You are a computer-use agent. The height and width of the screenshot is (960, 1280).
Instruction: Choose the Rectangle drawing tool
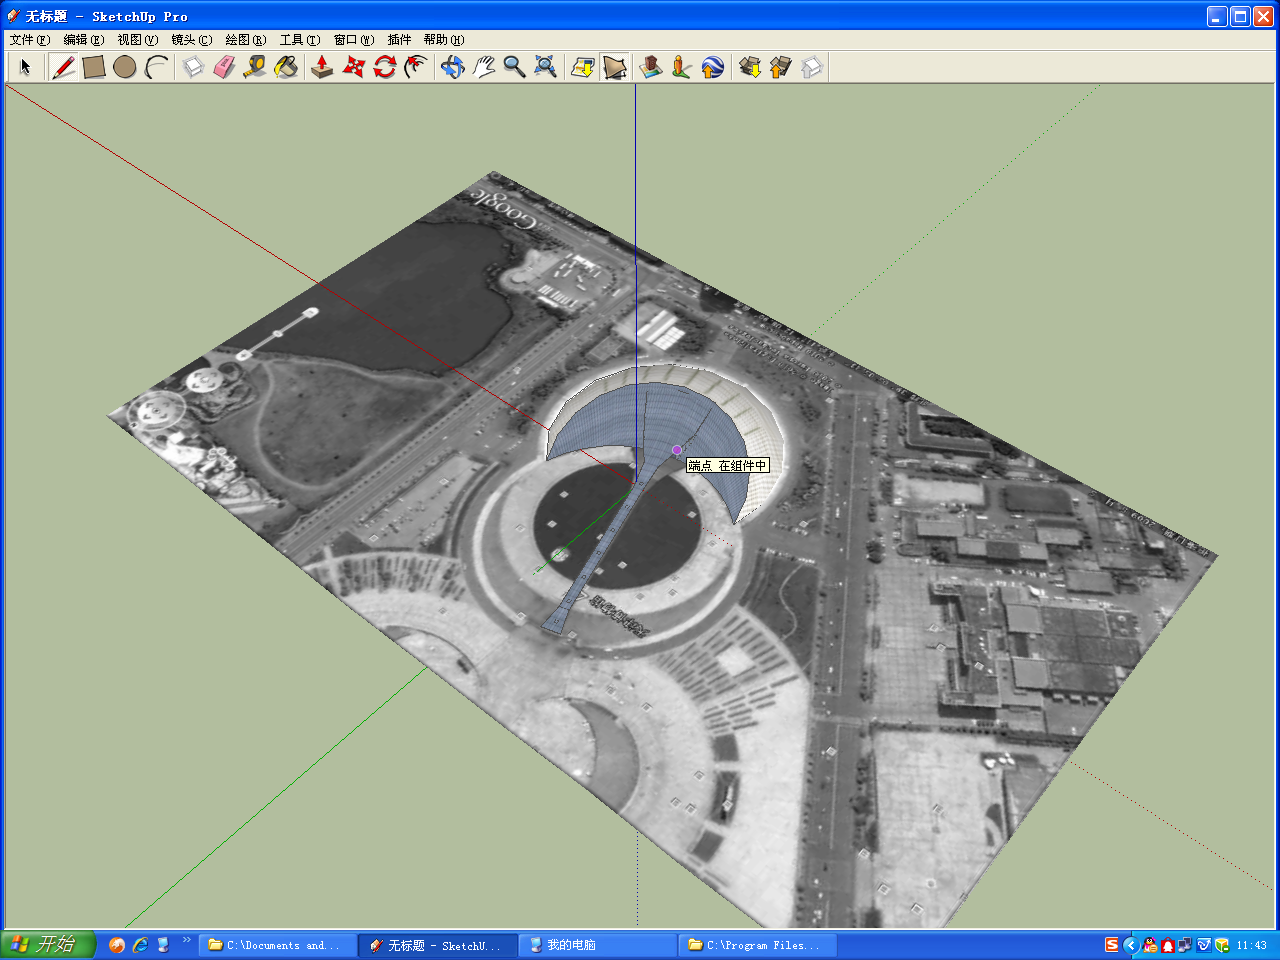(94, 67)
